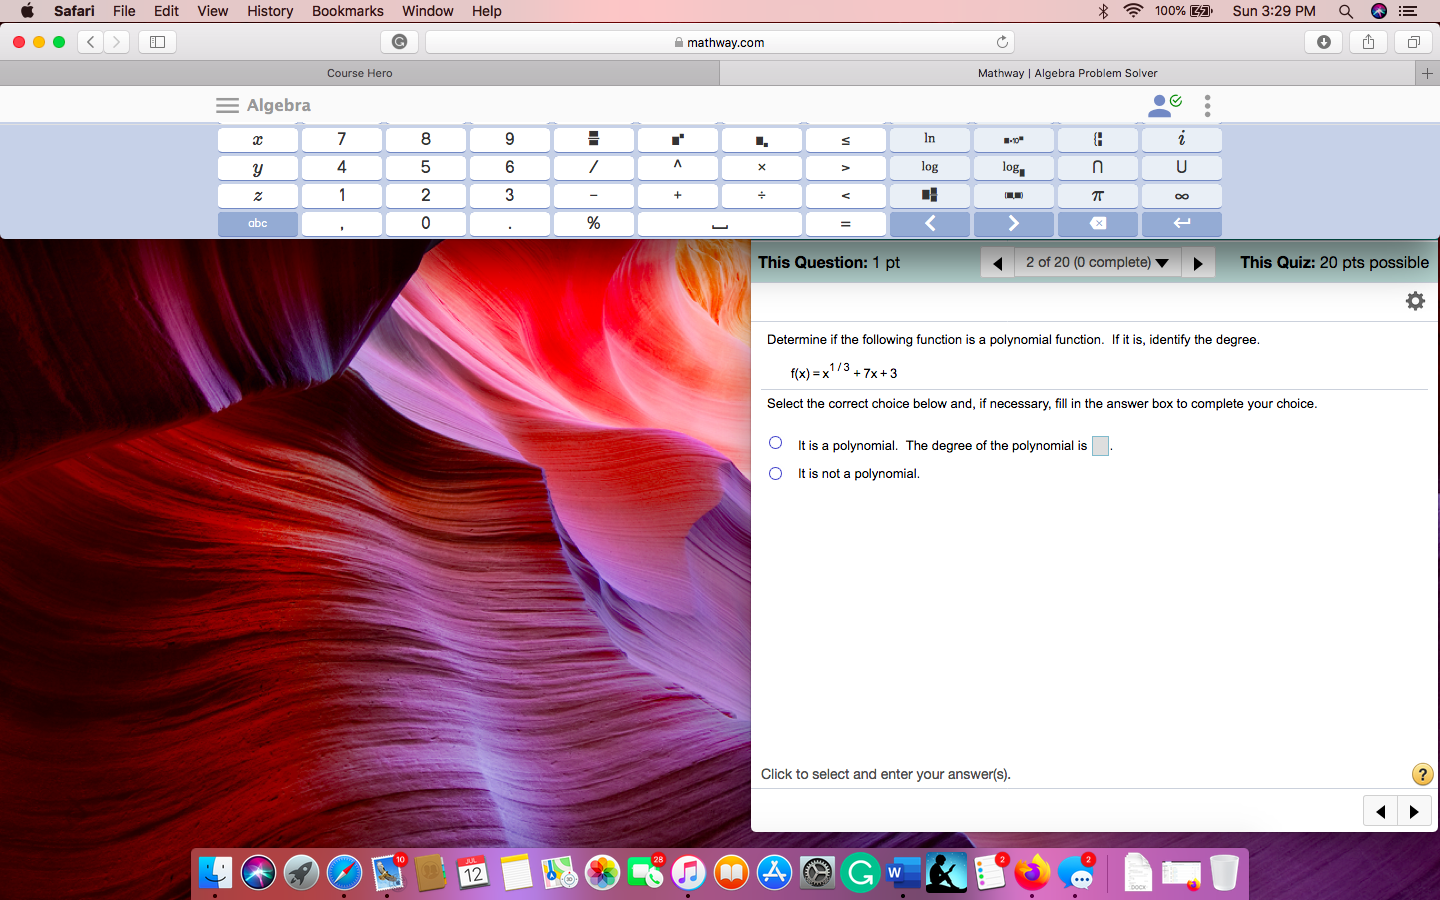Viewport: 1440px width, 900px height.
Task: Select 'It is a polynomial' radio option
Action: tap(775, 443)
